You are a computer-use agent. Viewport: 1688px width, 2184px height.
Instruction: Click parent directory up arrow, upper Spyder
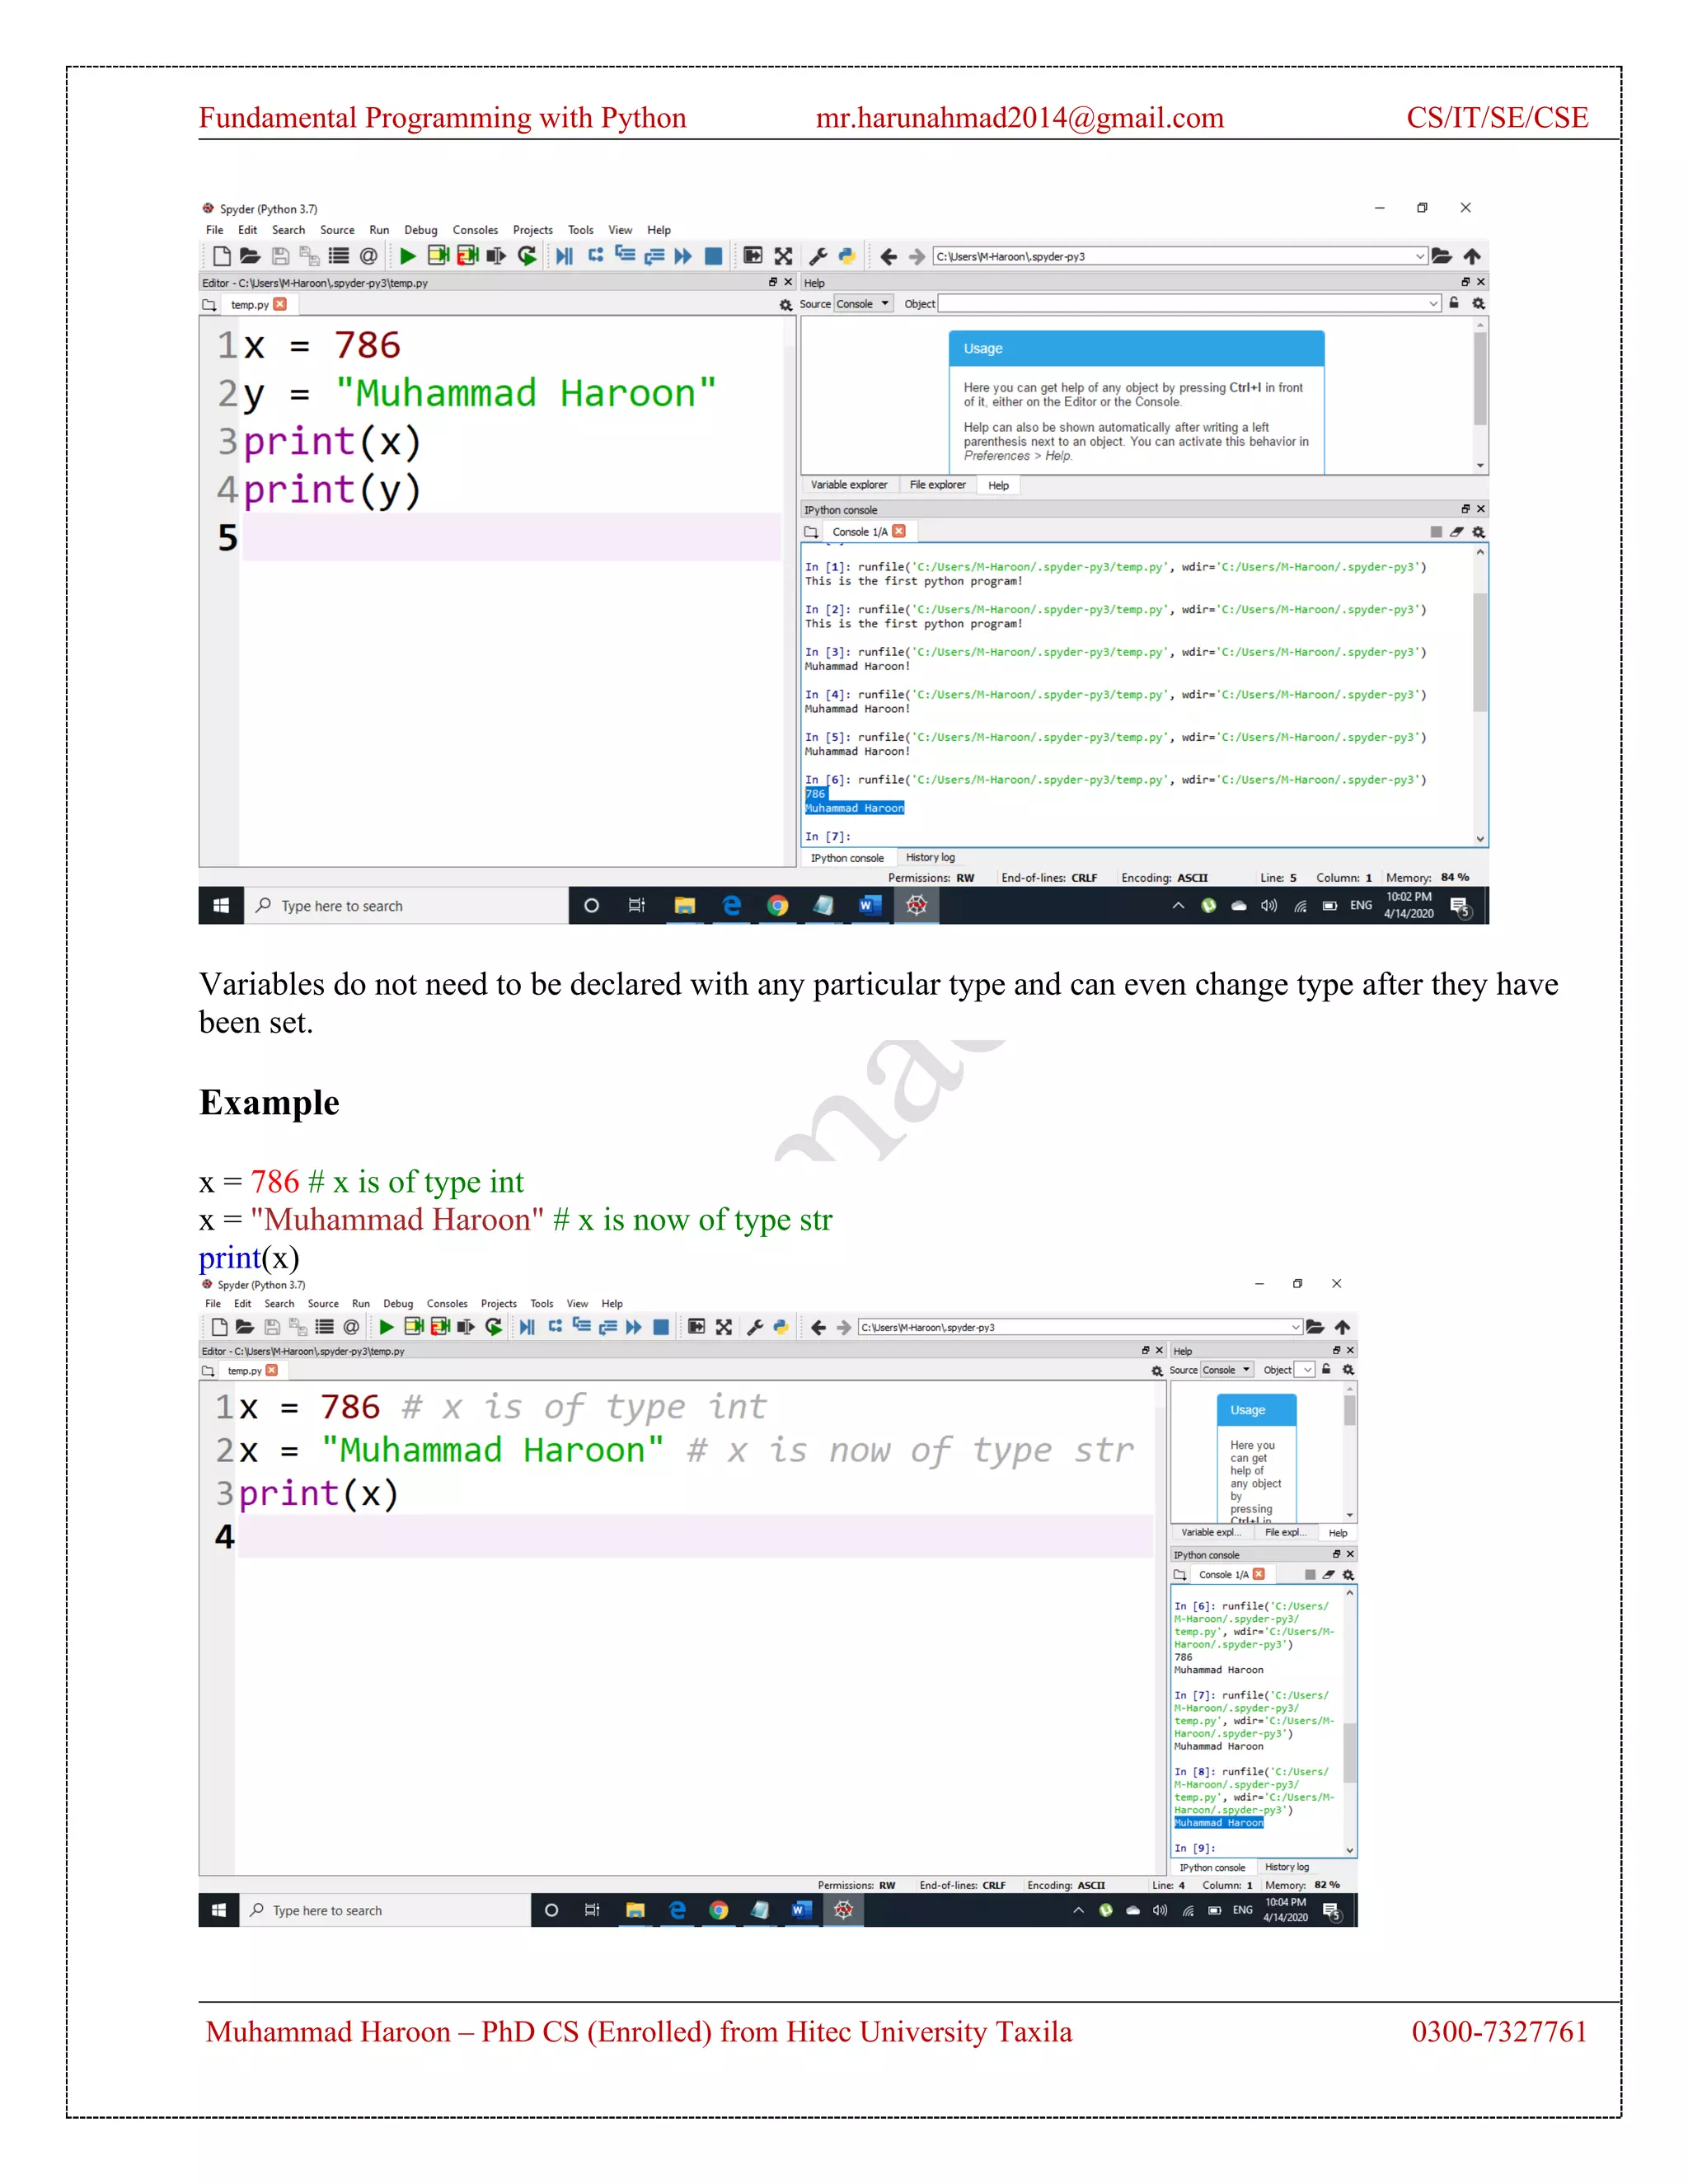1472,256
